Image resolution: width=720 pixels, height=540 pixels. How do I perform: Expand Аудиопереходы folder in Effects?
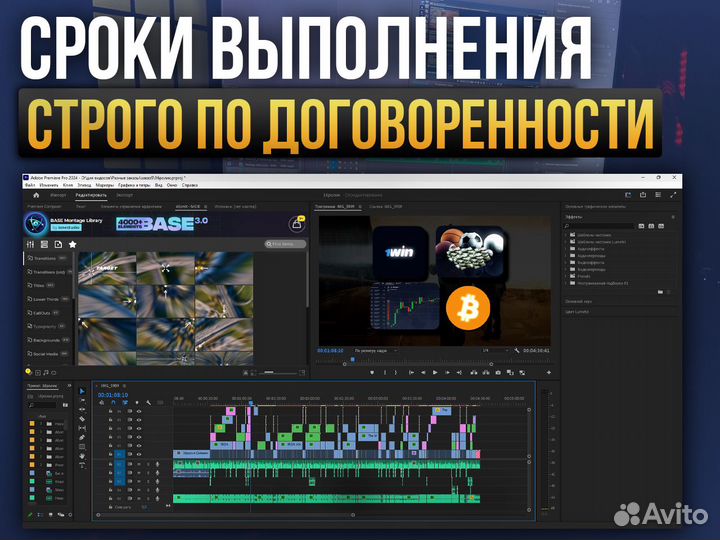coord(566,256)
